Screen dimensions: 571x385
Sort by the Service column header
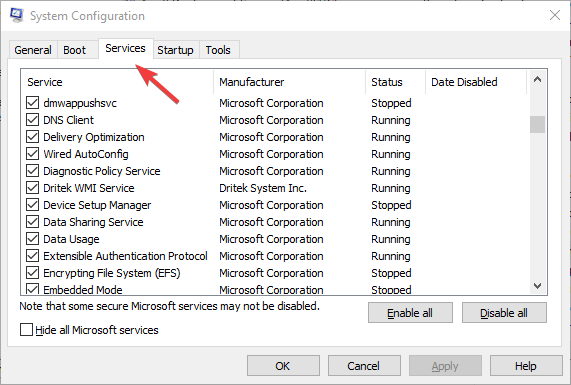[117, 82]
